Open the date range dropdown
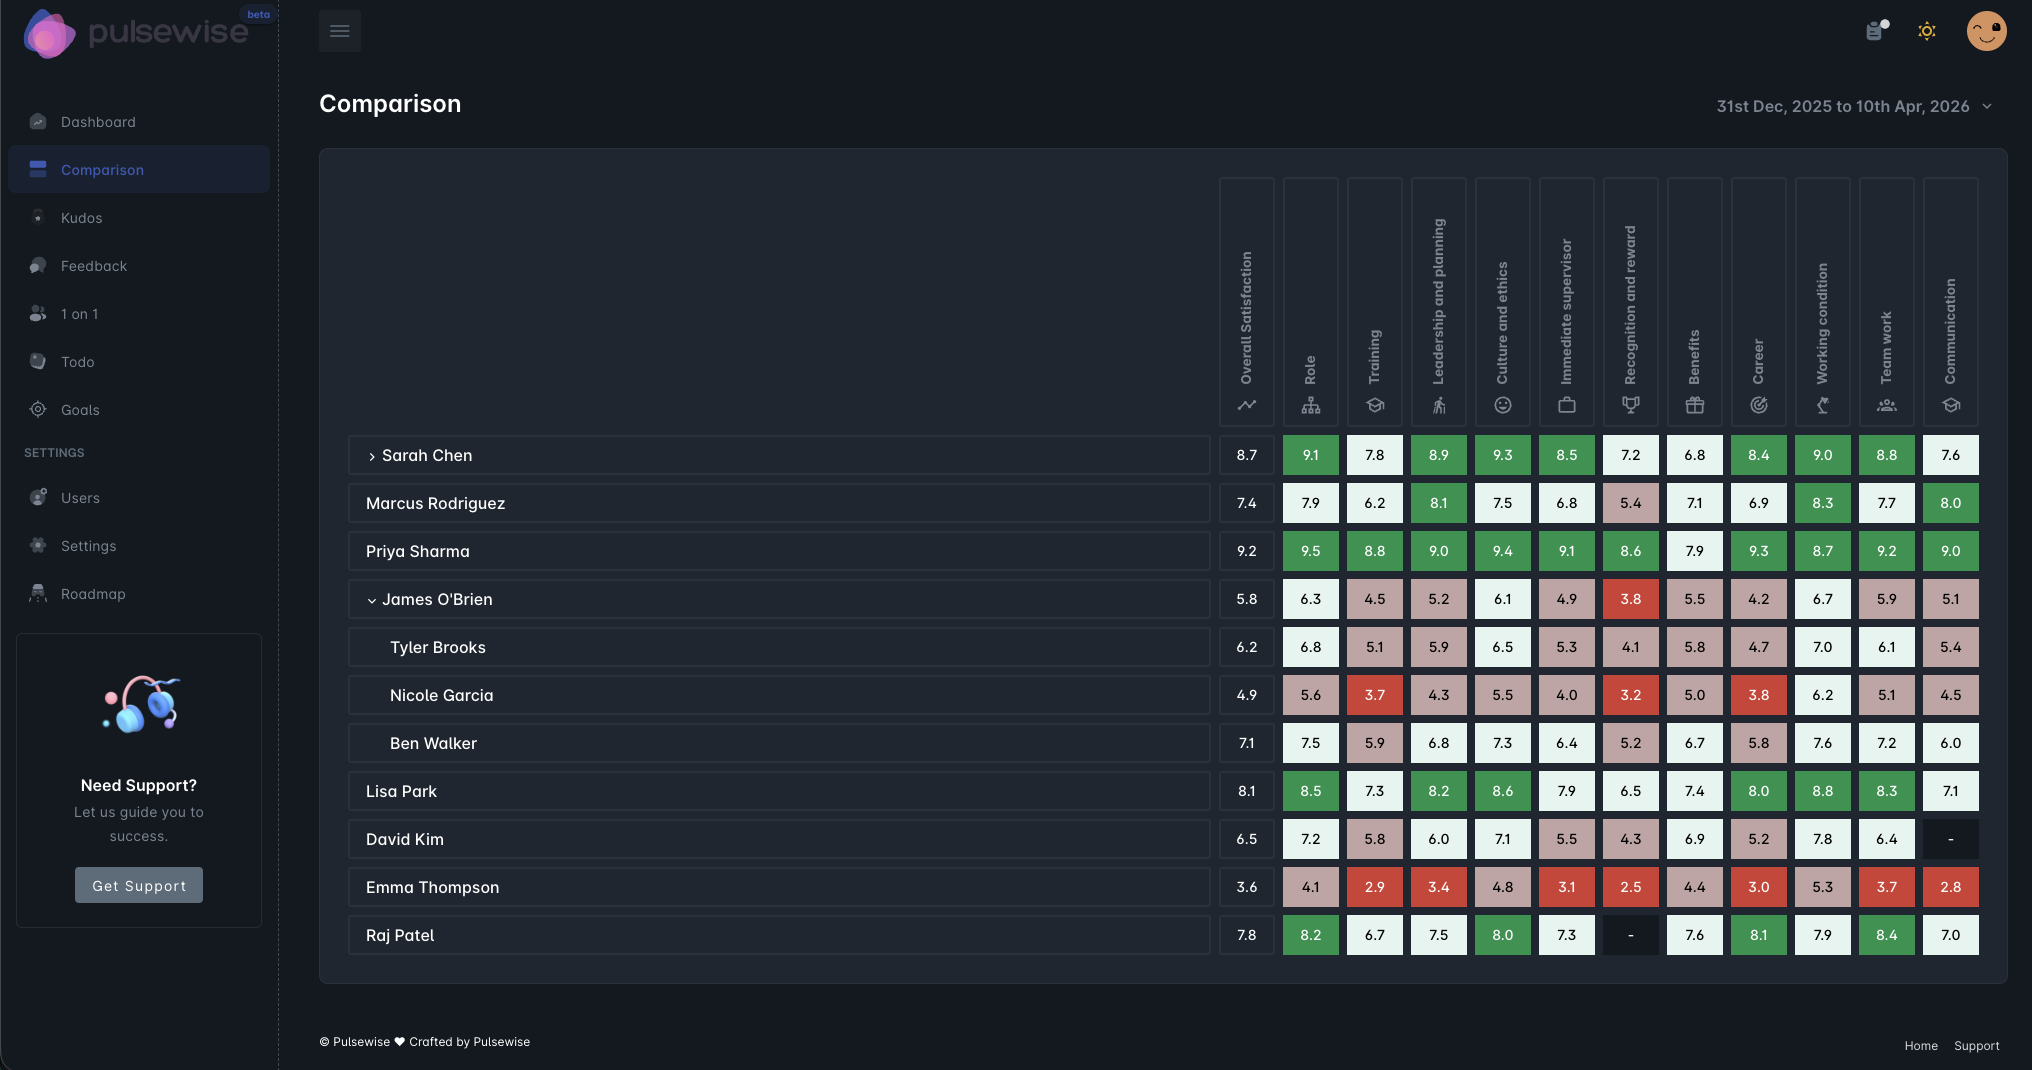 (1852, 106)
